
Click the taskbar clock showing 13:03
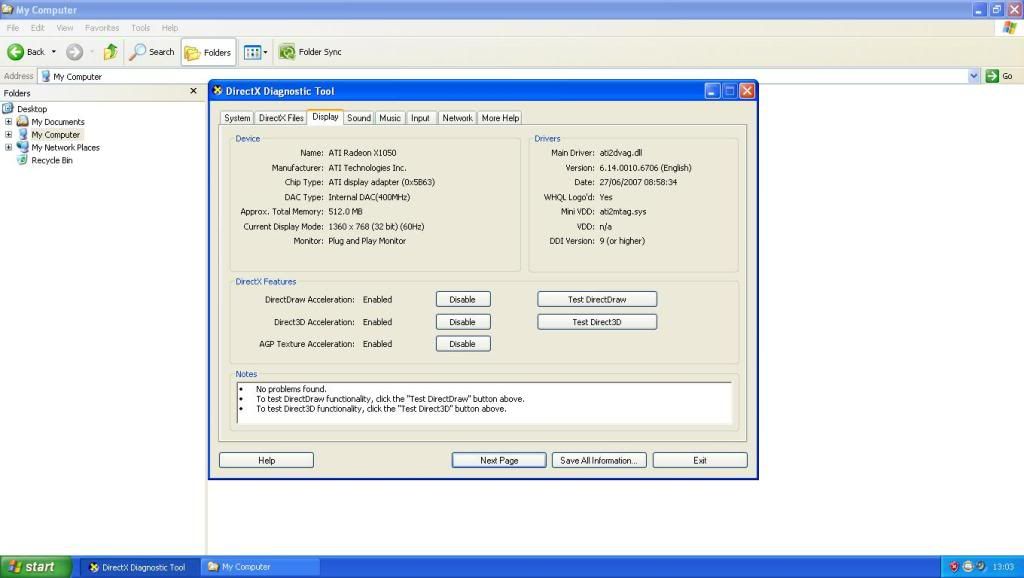coord(1003,567)
